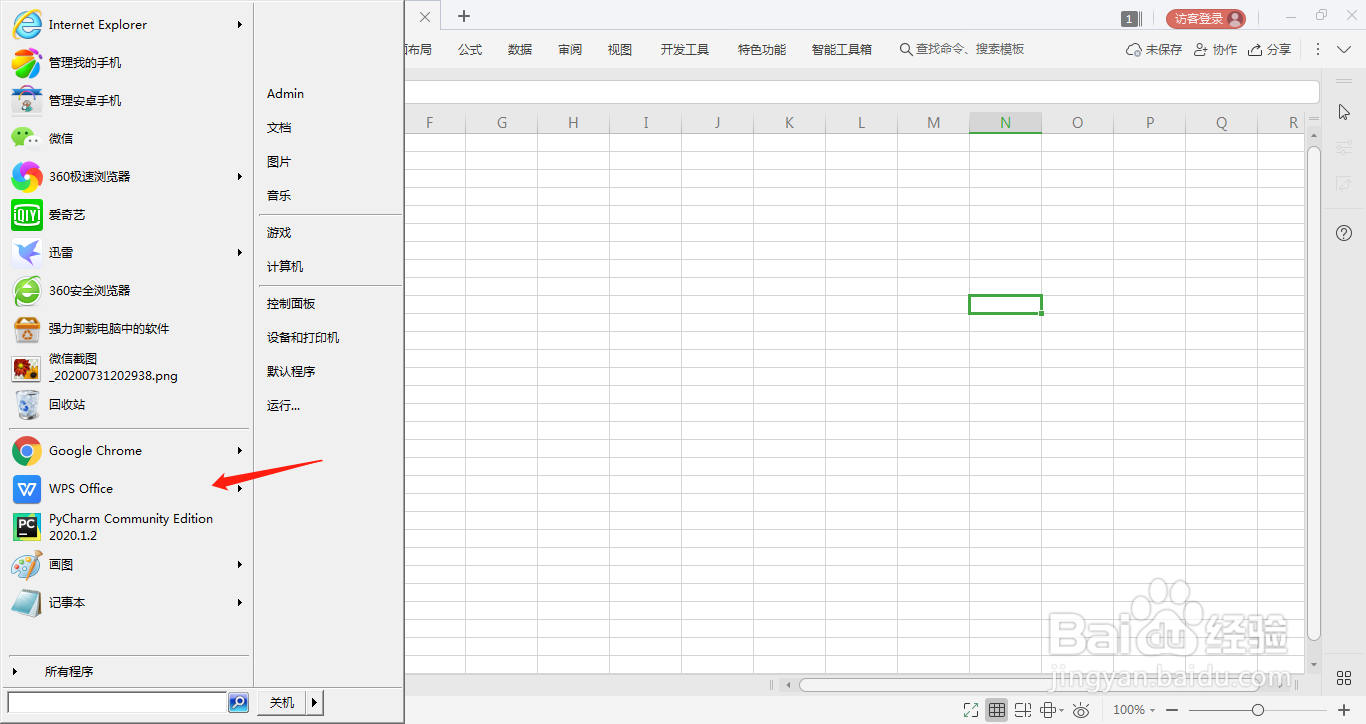Open the 视图 (View) ribbon tab
Screen dimensions: 1366x724
pyautogui.click(x=620, y=49)
